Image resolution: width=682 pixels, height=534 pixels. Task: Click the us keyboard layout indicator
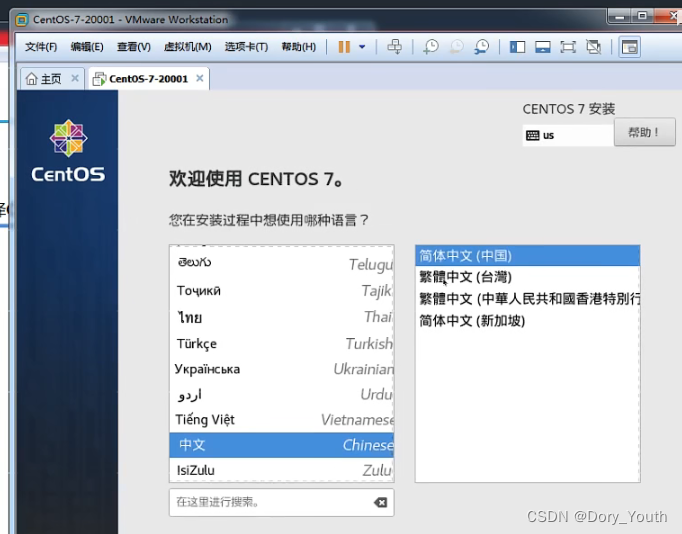pos(568,135)
